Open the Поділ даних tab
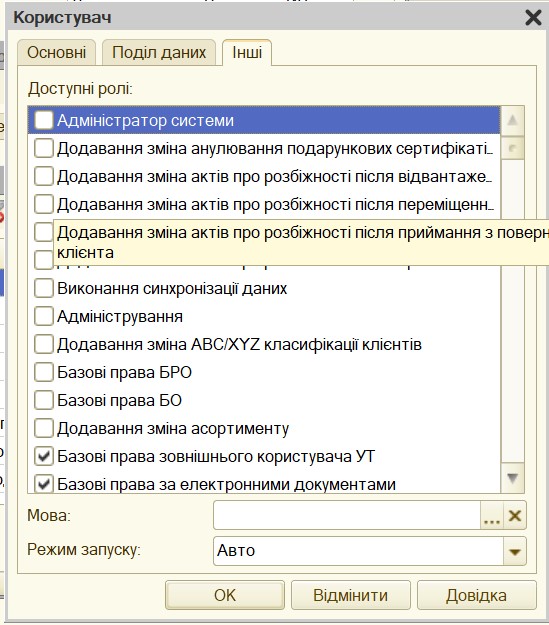 coord(159,52)
